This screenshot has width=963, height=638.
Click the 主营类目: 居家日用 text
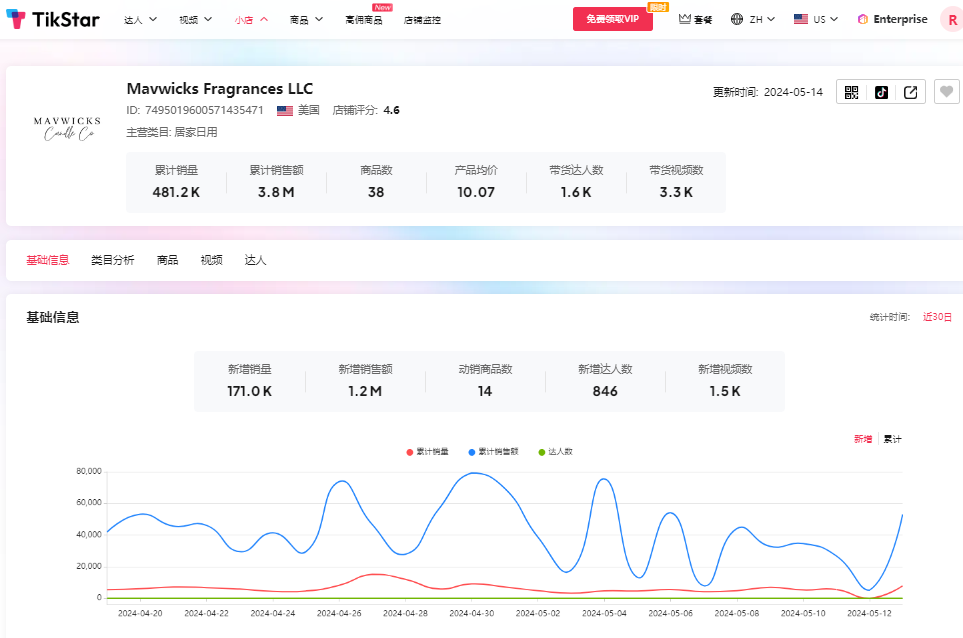click(172, 132)
